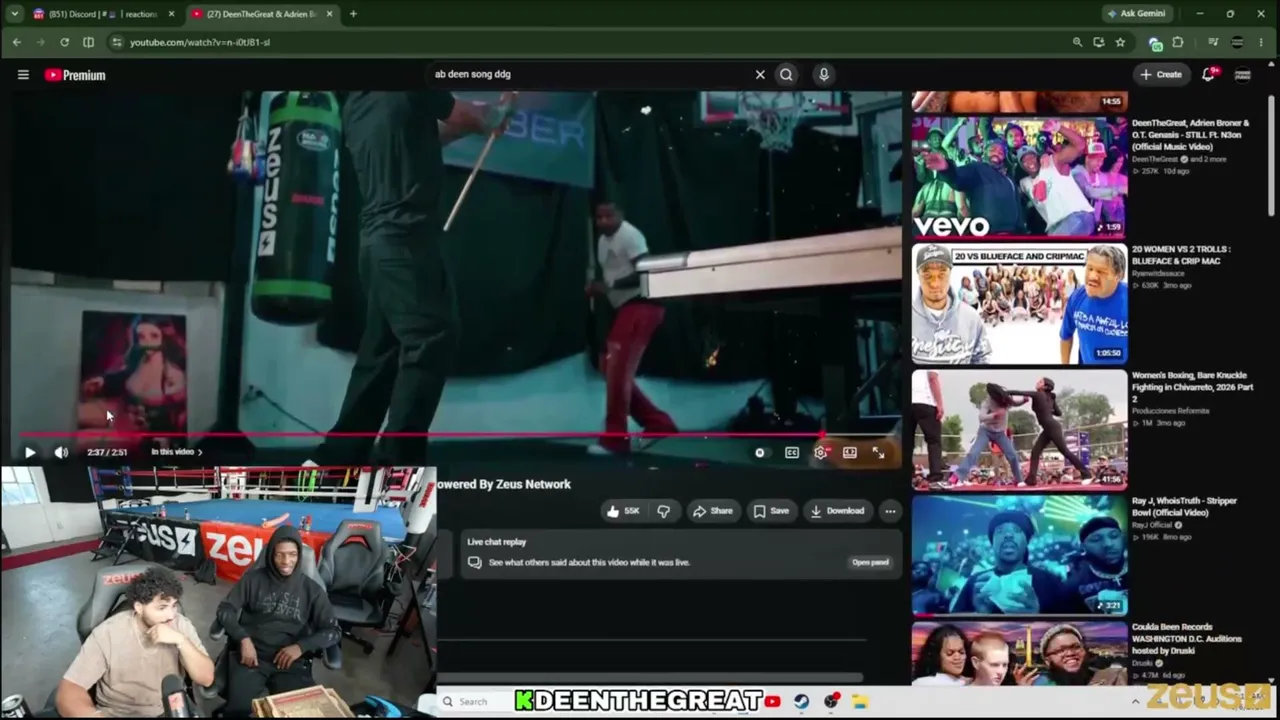The image size is (1280, 720).
Task: Open the YouTube account avatar menu
Action: (1242, 74)
